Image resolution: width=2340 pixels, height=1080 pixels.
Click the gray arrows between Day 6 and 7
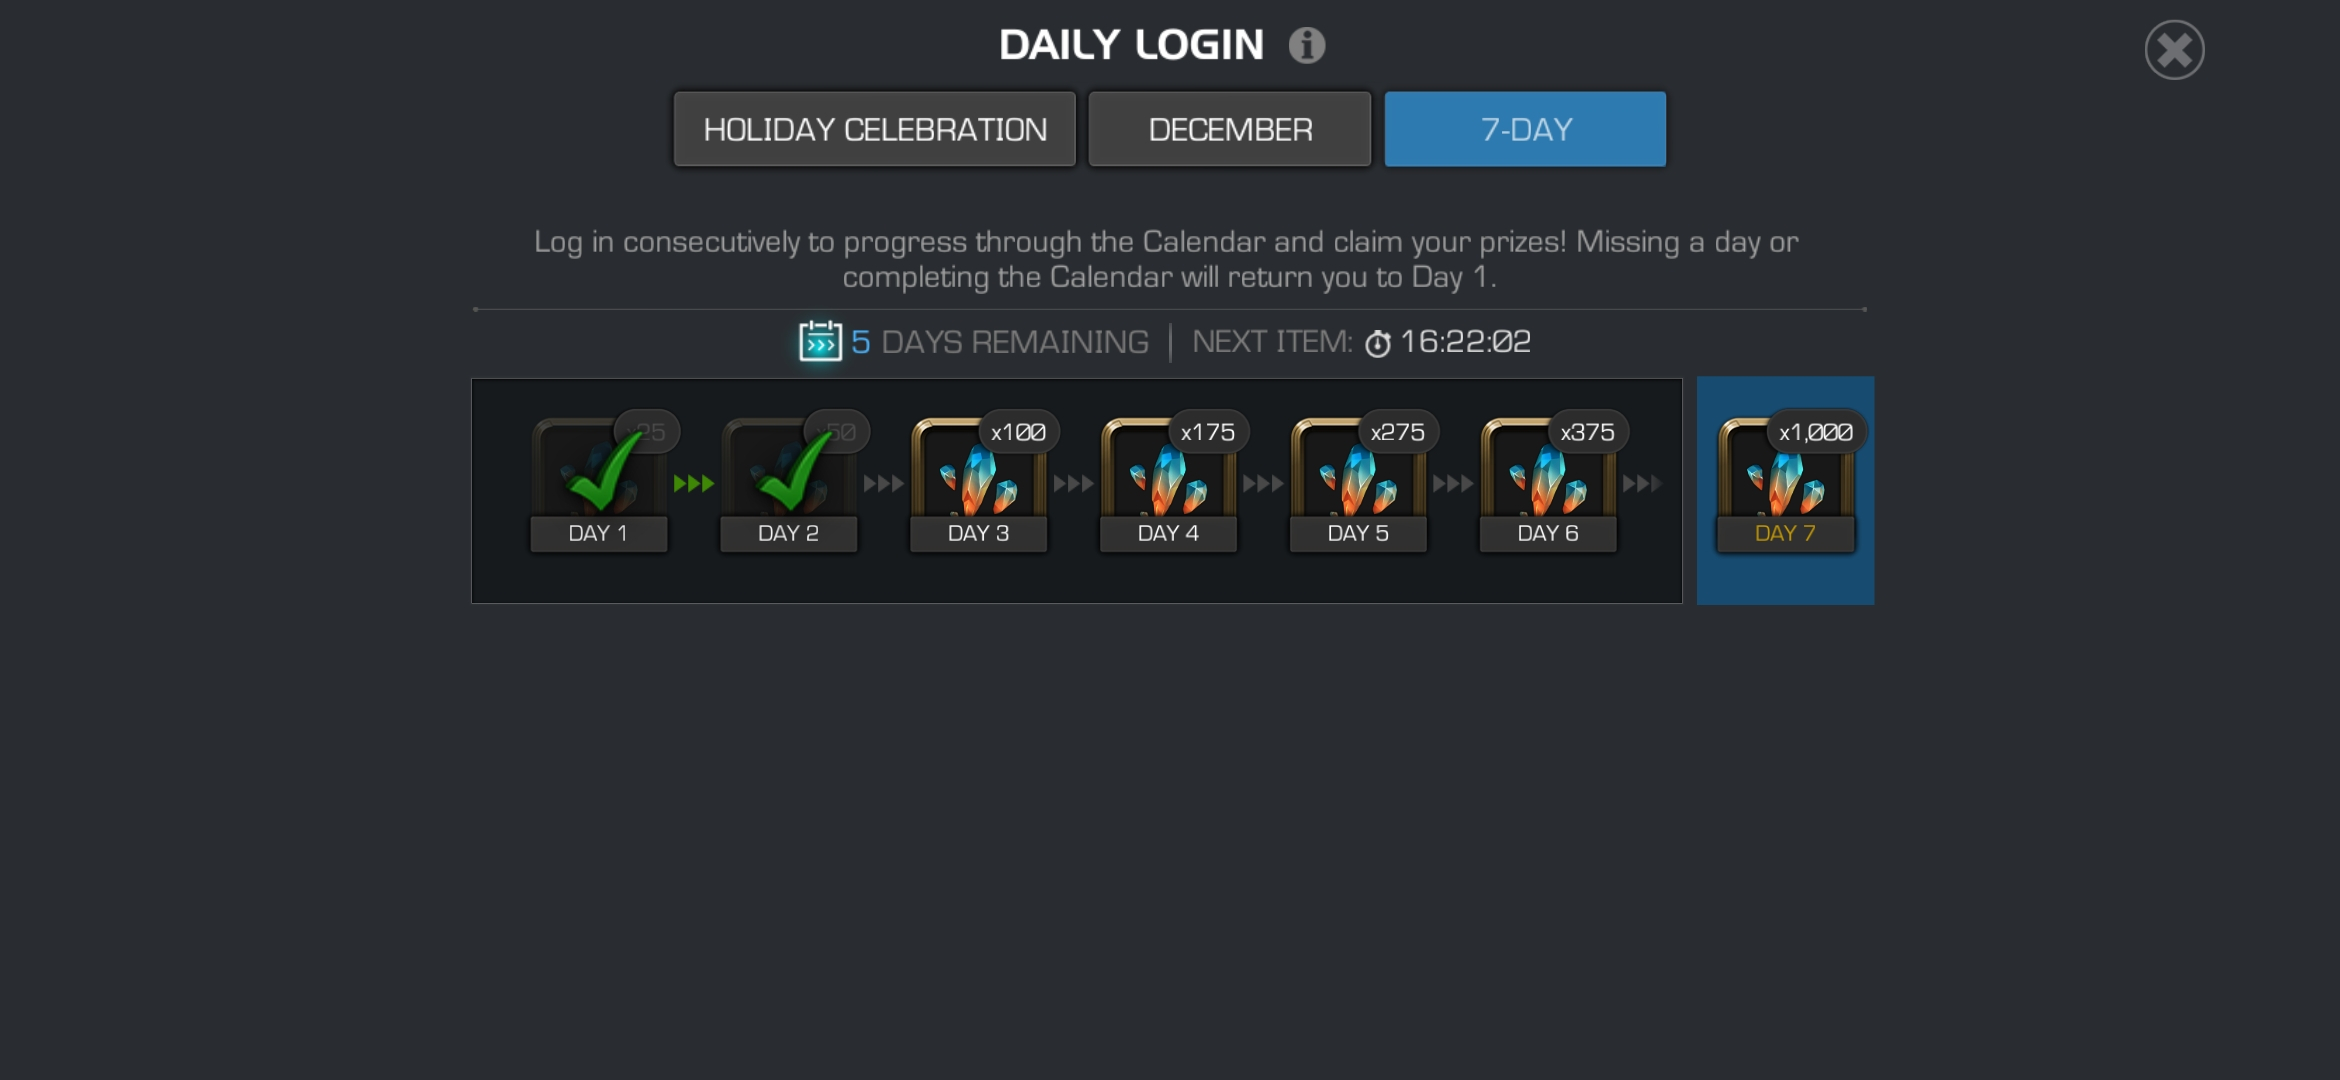(1643, 484)
